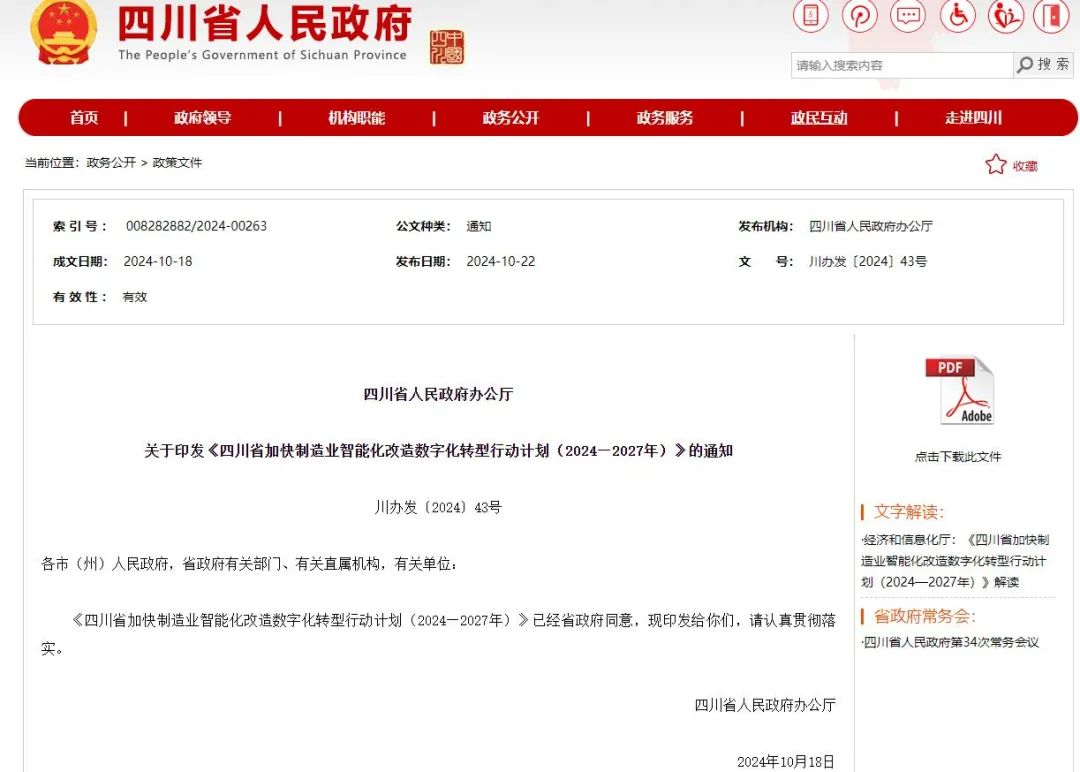Download file via the PDF Adobe icon
The height and width of the screenshot is (772, 1080).
[x=959, y=390]
